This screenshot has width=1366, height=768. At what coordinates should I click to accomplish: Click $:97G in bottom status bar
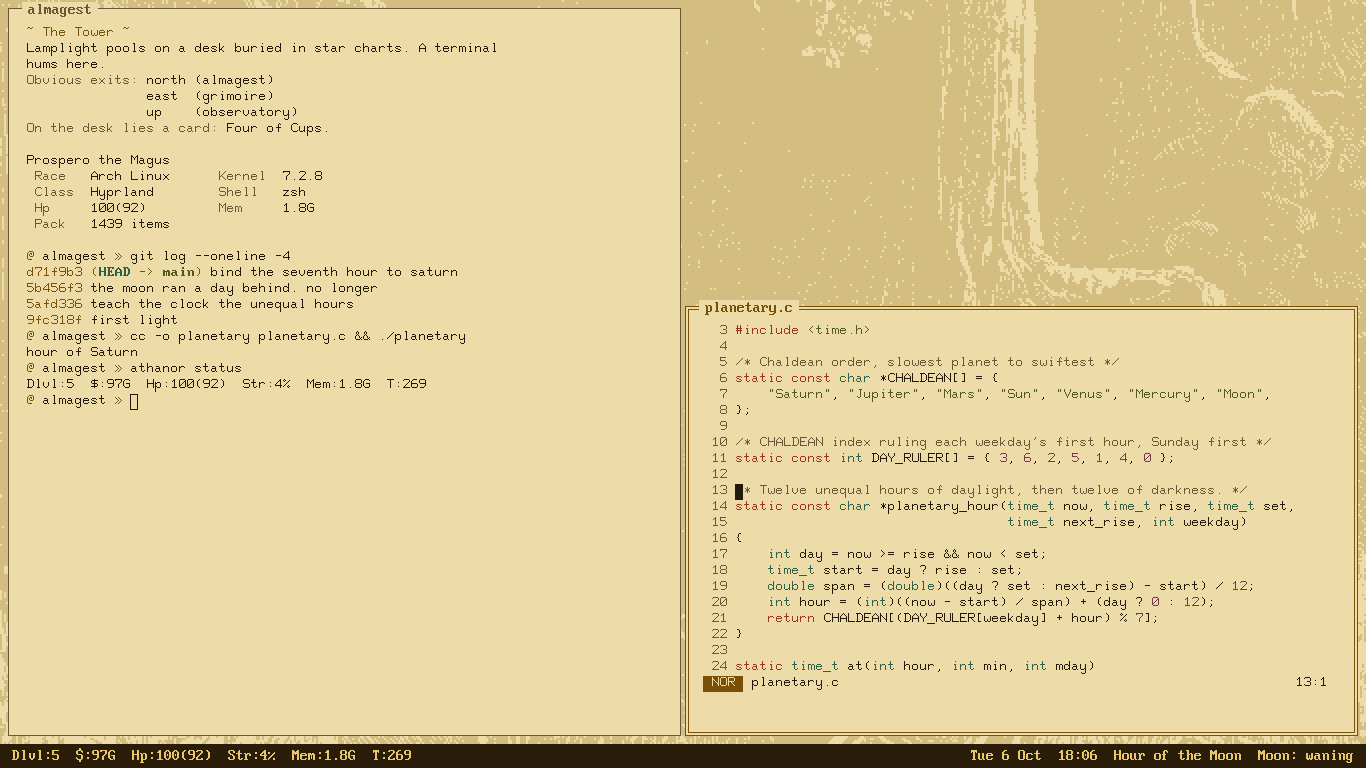[x=96, y=756]
